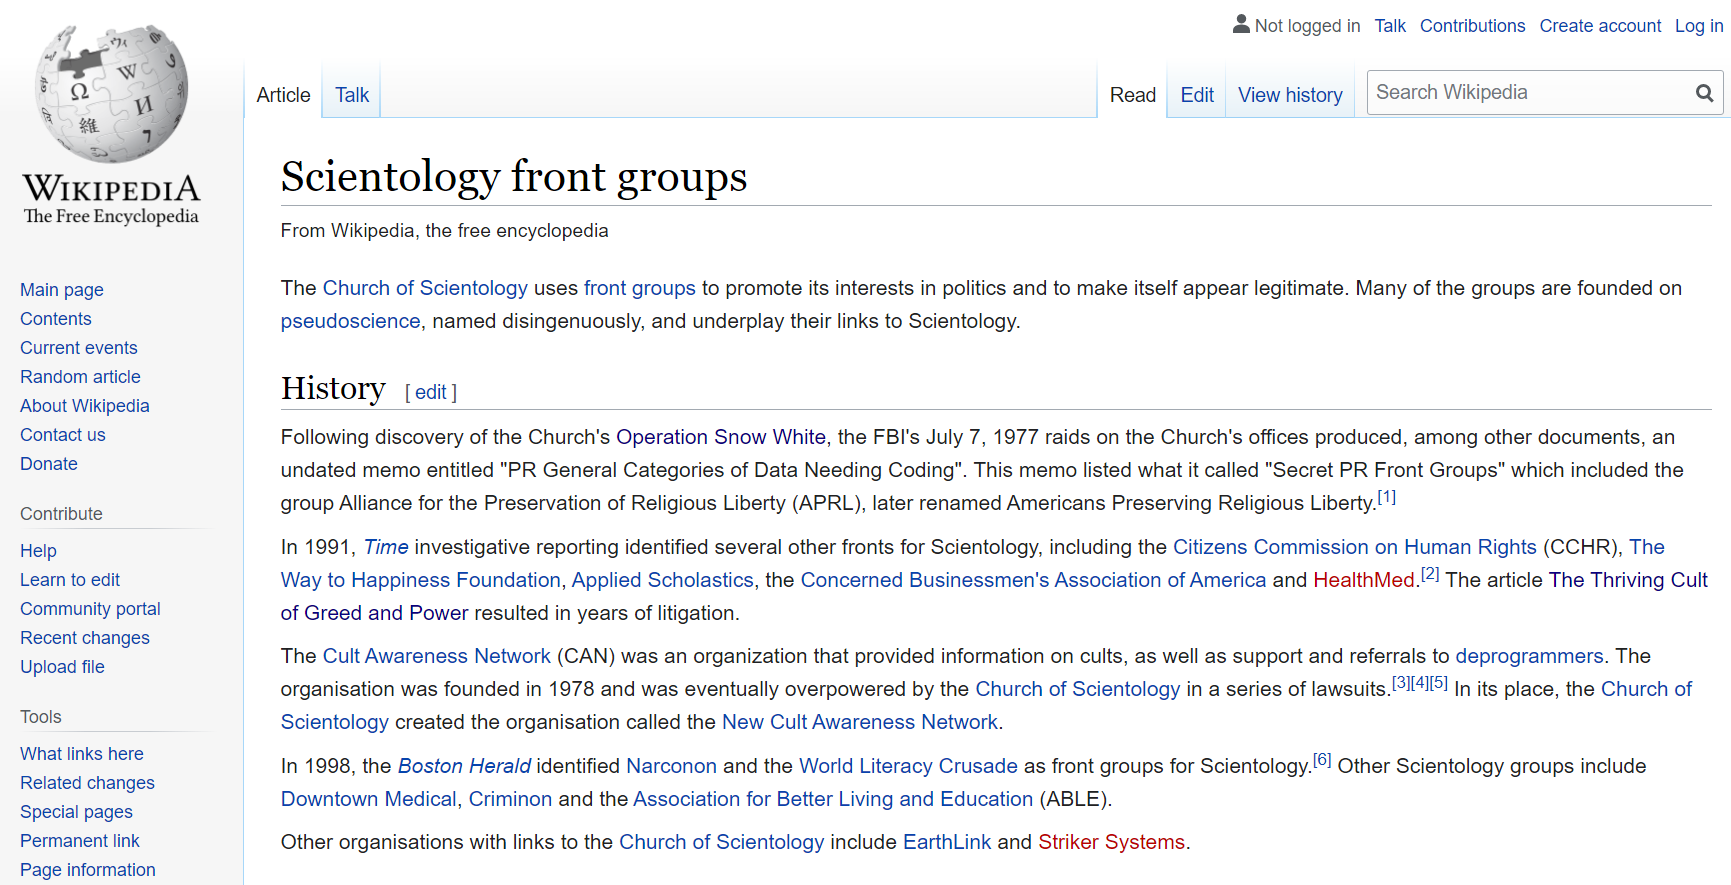Viewport: 1731px width, 885px height.
Task: Open Citizens Commission on Human Rights link
Action: point(1354,547)
